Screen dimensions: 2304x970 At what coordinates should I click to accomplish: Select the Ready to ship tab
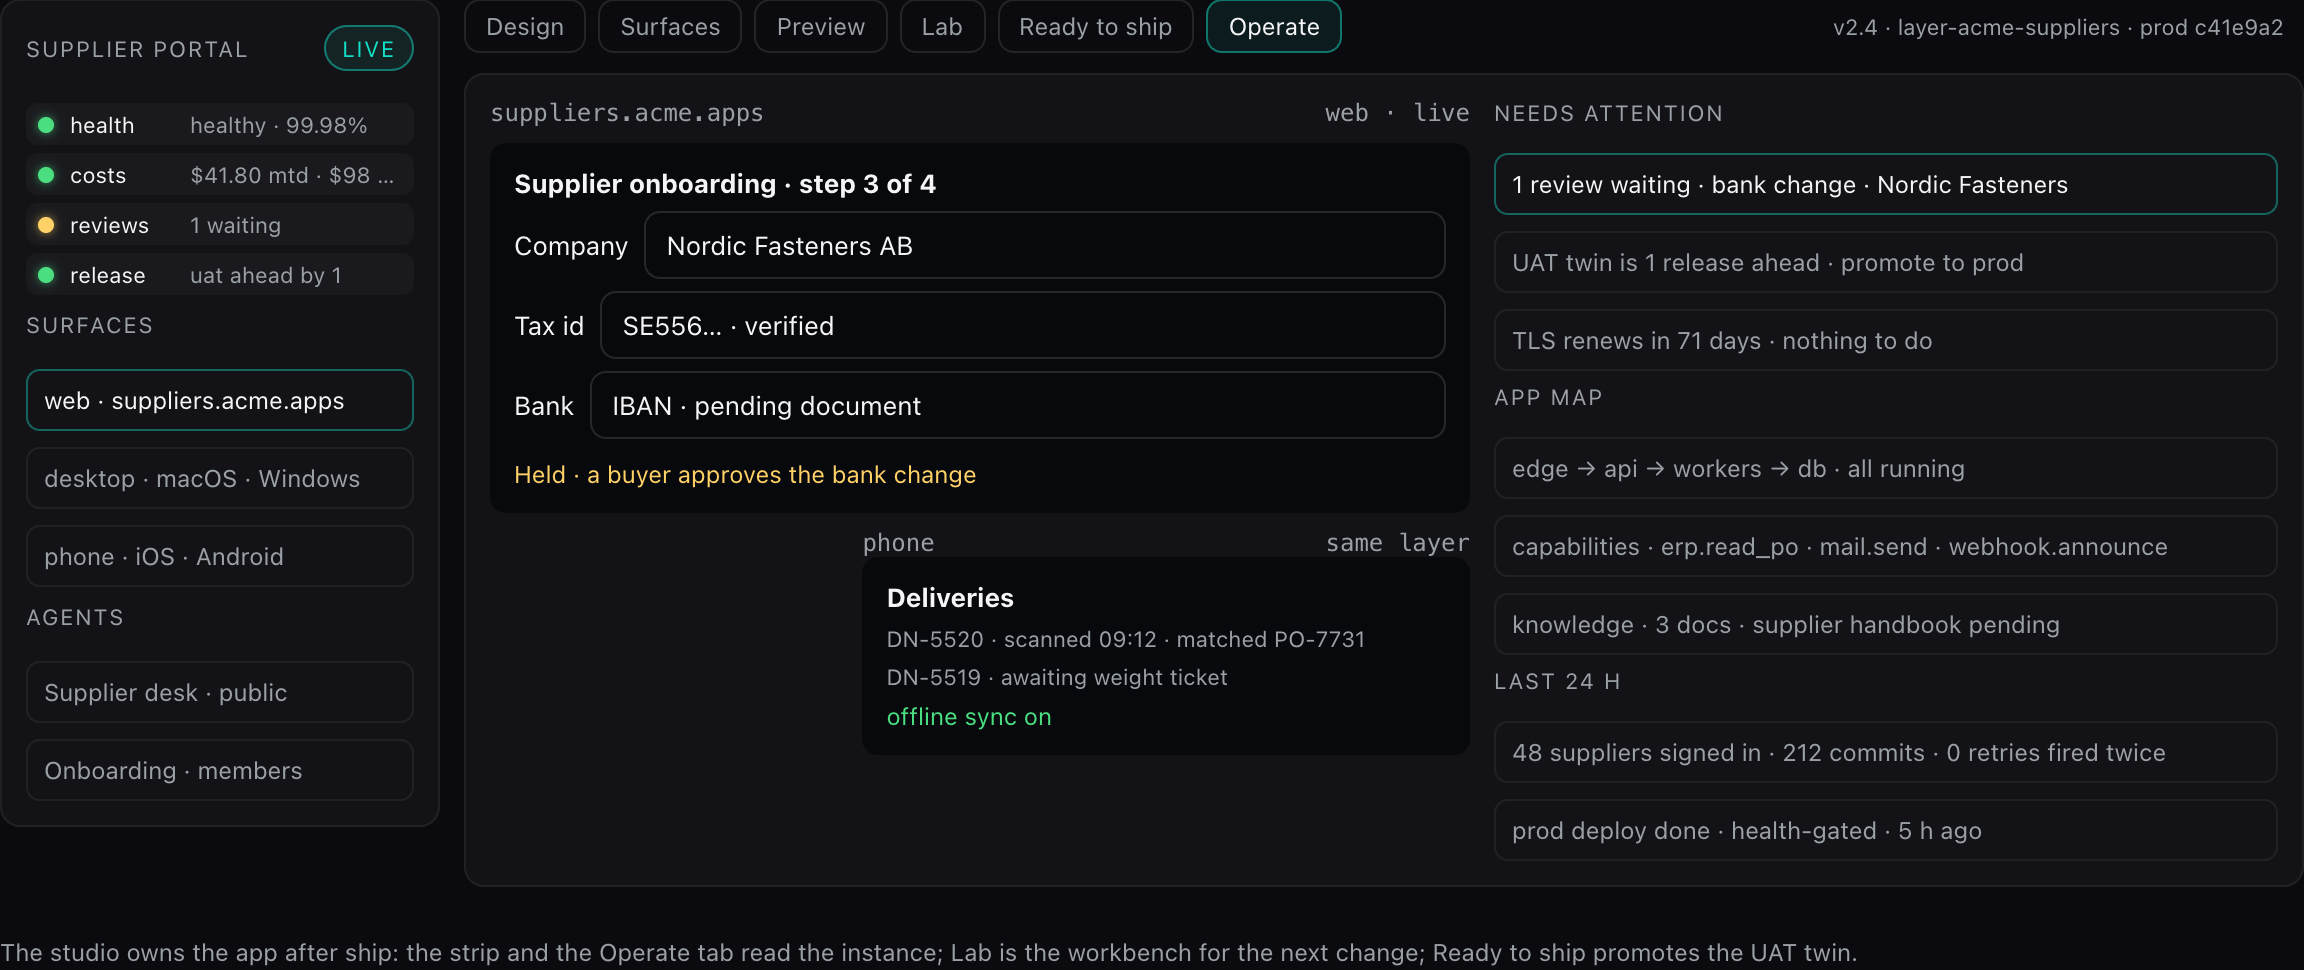(1095, 27)
